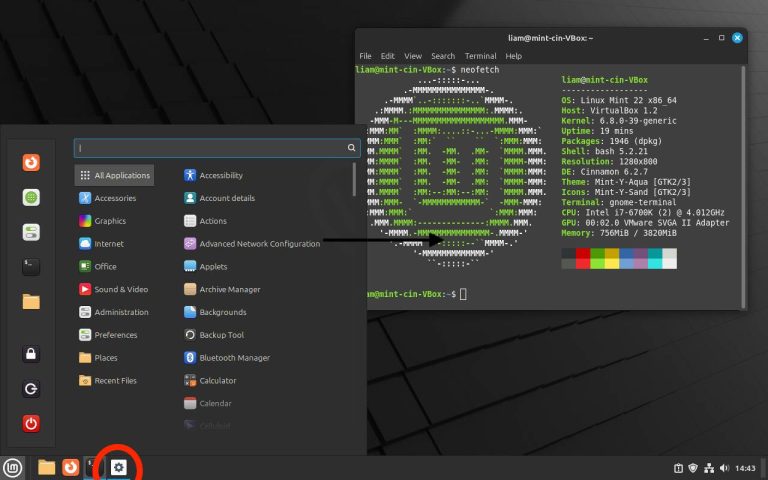Lock the screen with padlock icon

tap(31, 354)
